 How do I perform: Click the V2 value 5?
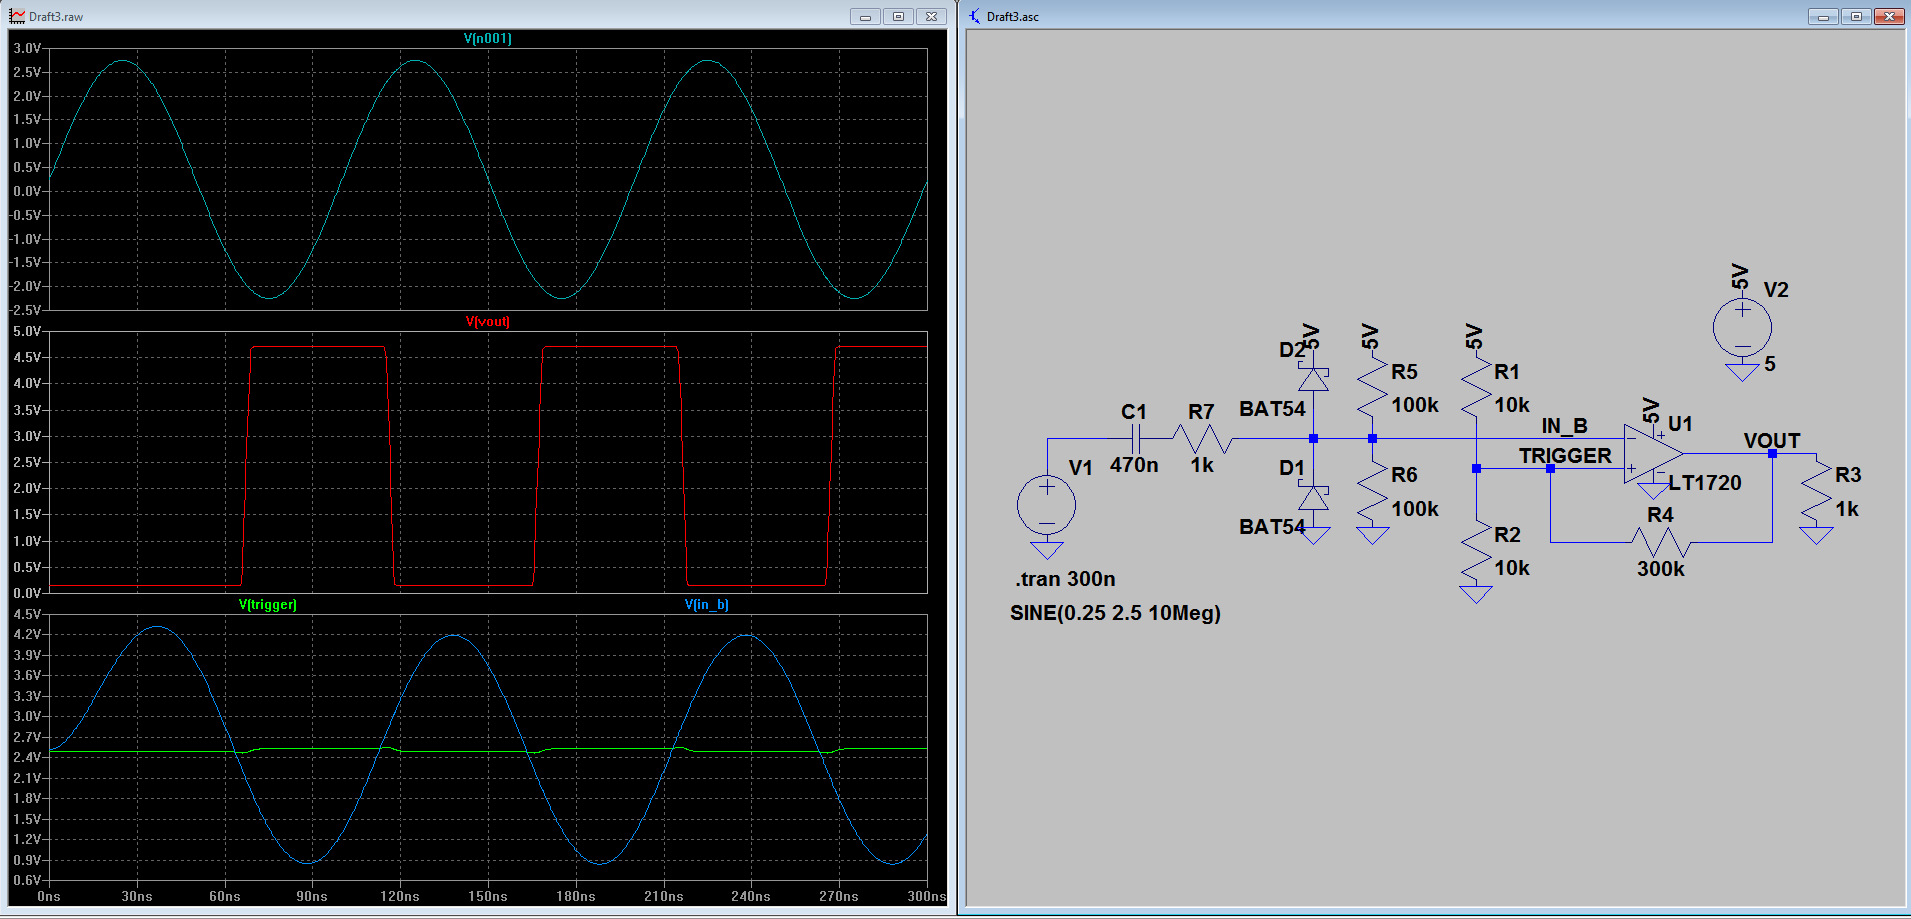pyautogui.click(x=1770, y=364)
